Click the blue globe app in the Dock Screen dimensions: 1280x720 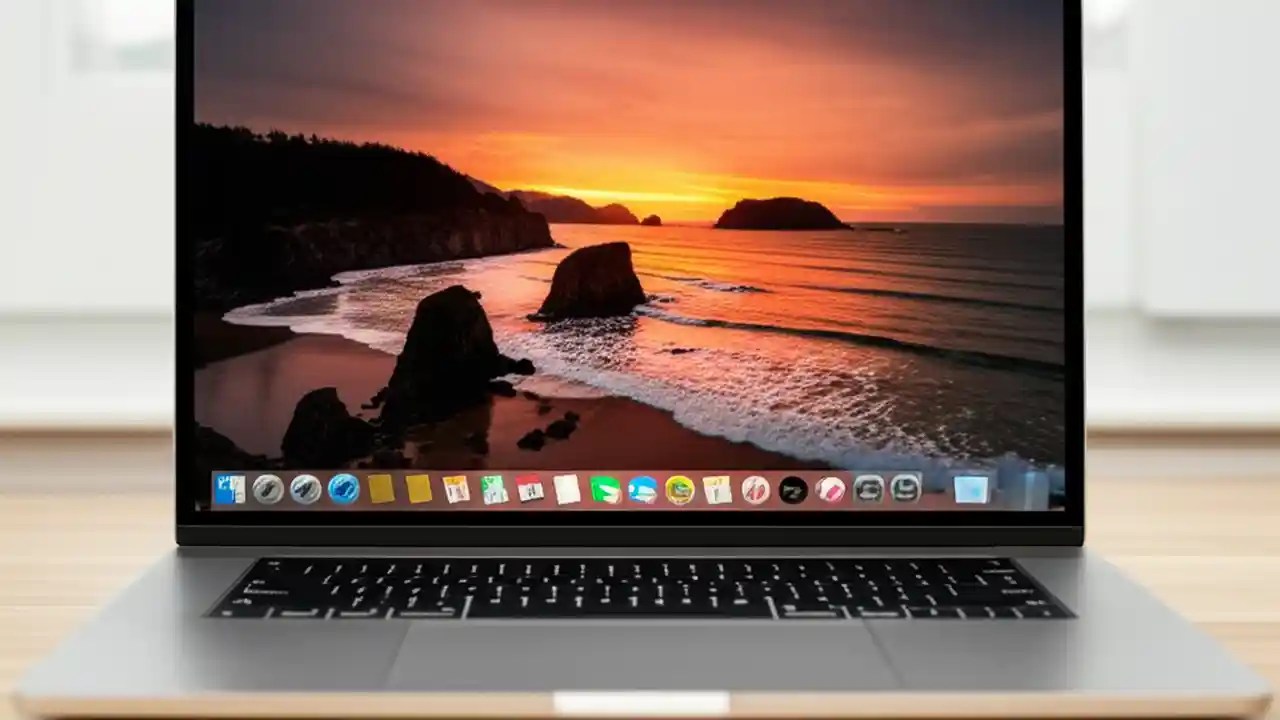(342, 490)
